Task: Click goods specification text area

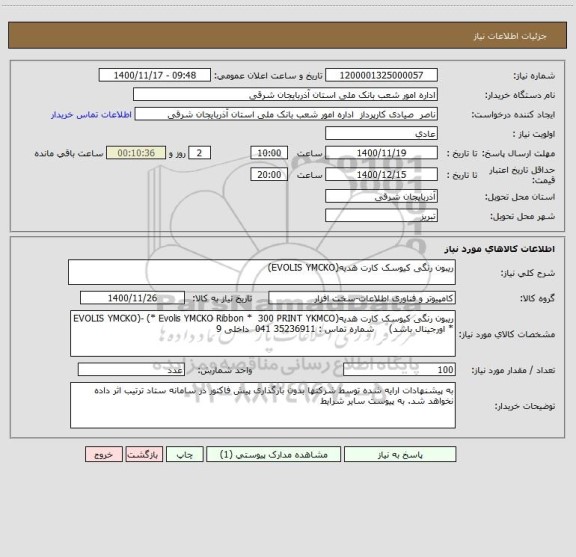Action: click(263, 334)
